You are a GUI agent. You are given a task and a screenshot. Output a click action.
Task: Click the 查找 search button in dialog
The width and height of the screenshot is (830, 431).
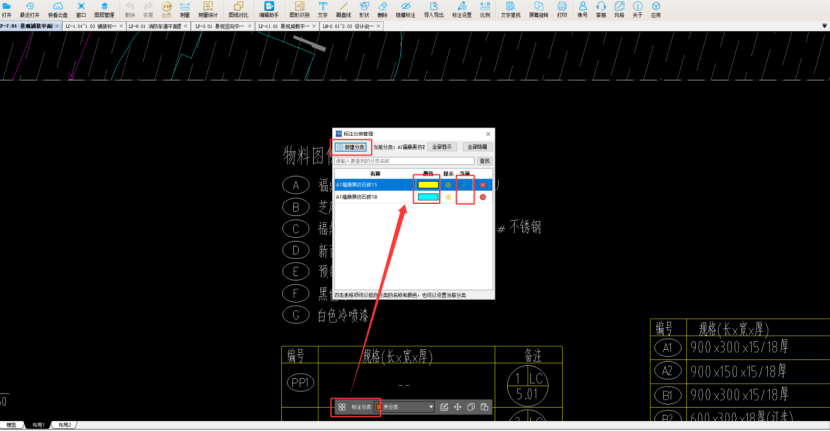coord(484,161)
